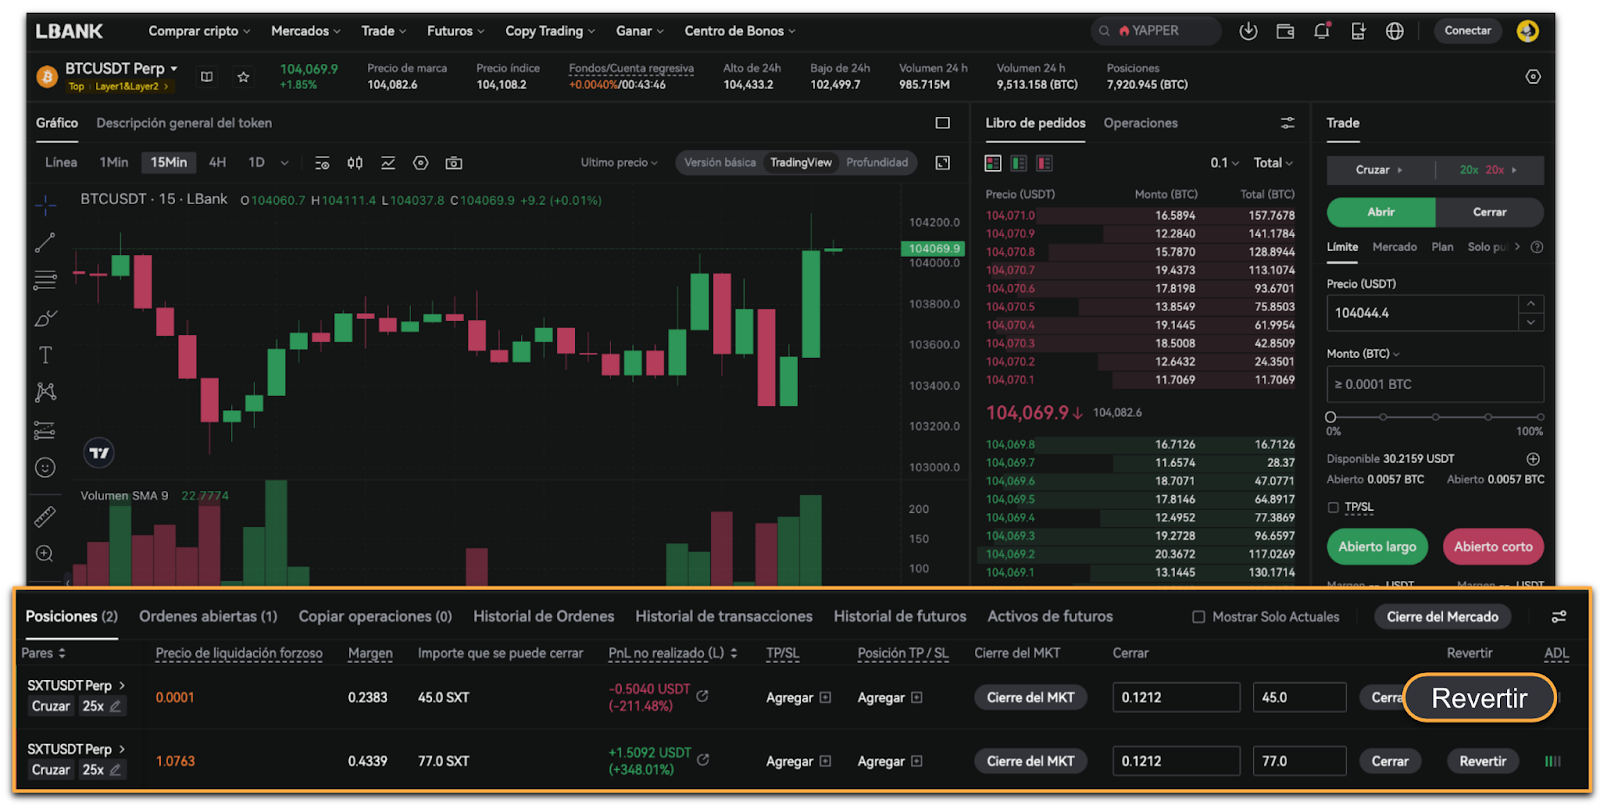Take a chart screenshot with camera icon
1600x809 pixels.
point(454,163)
